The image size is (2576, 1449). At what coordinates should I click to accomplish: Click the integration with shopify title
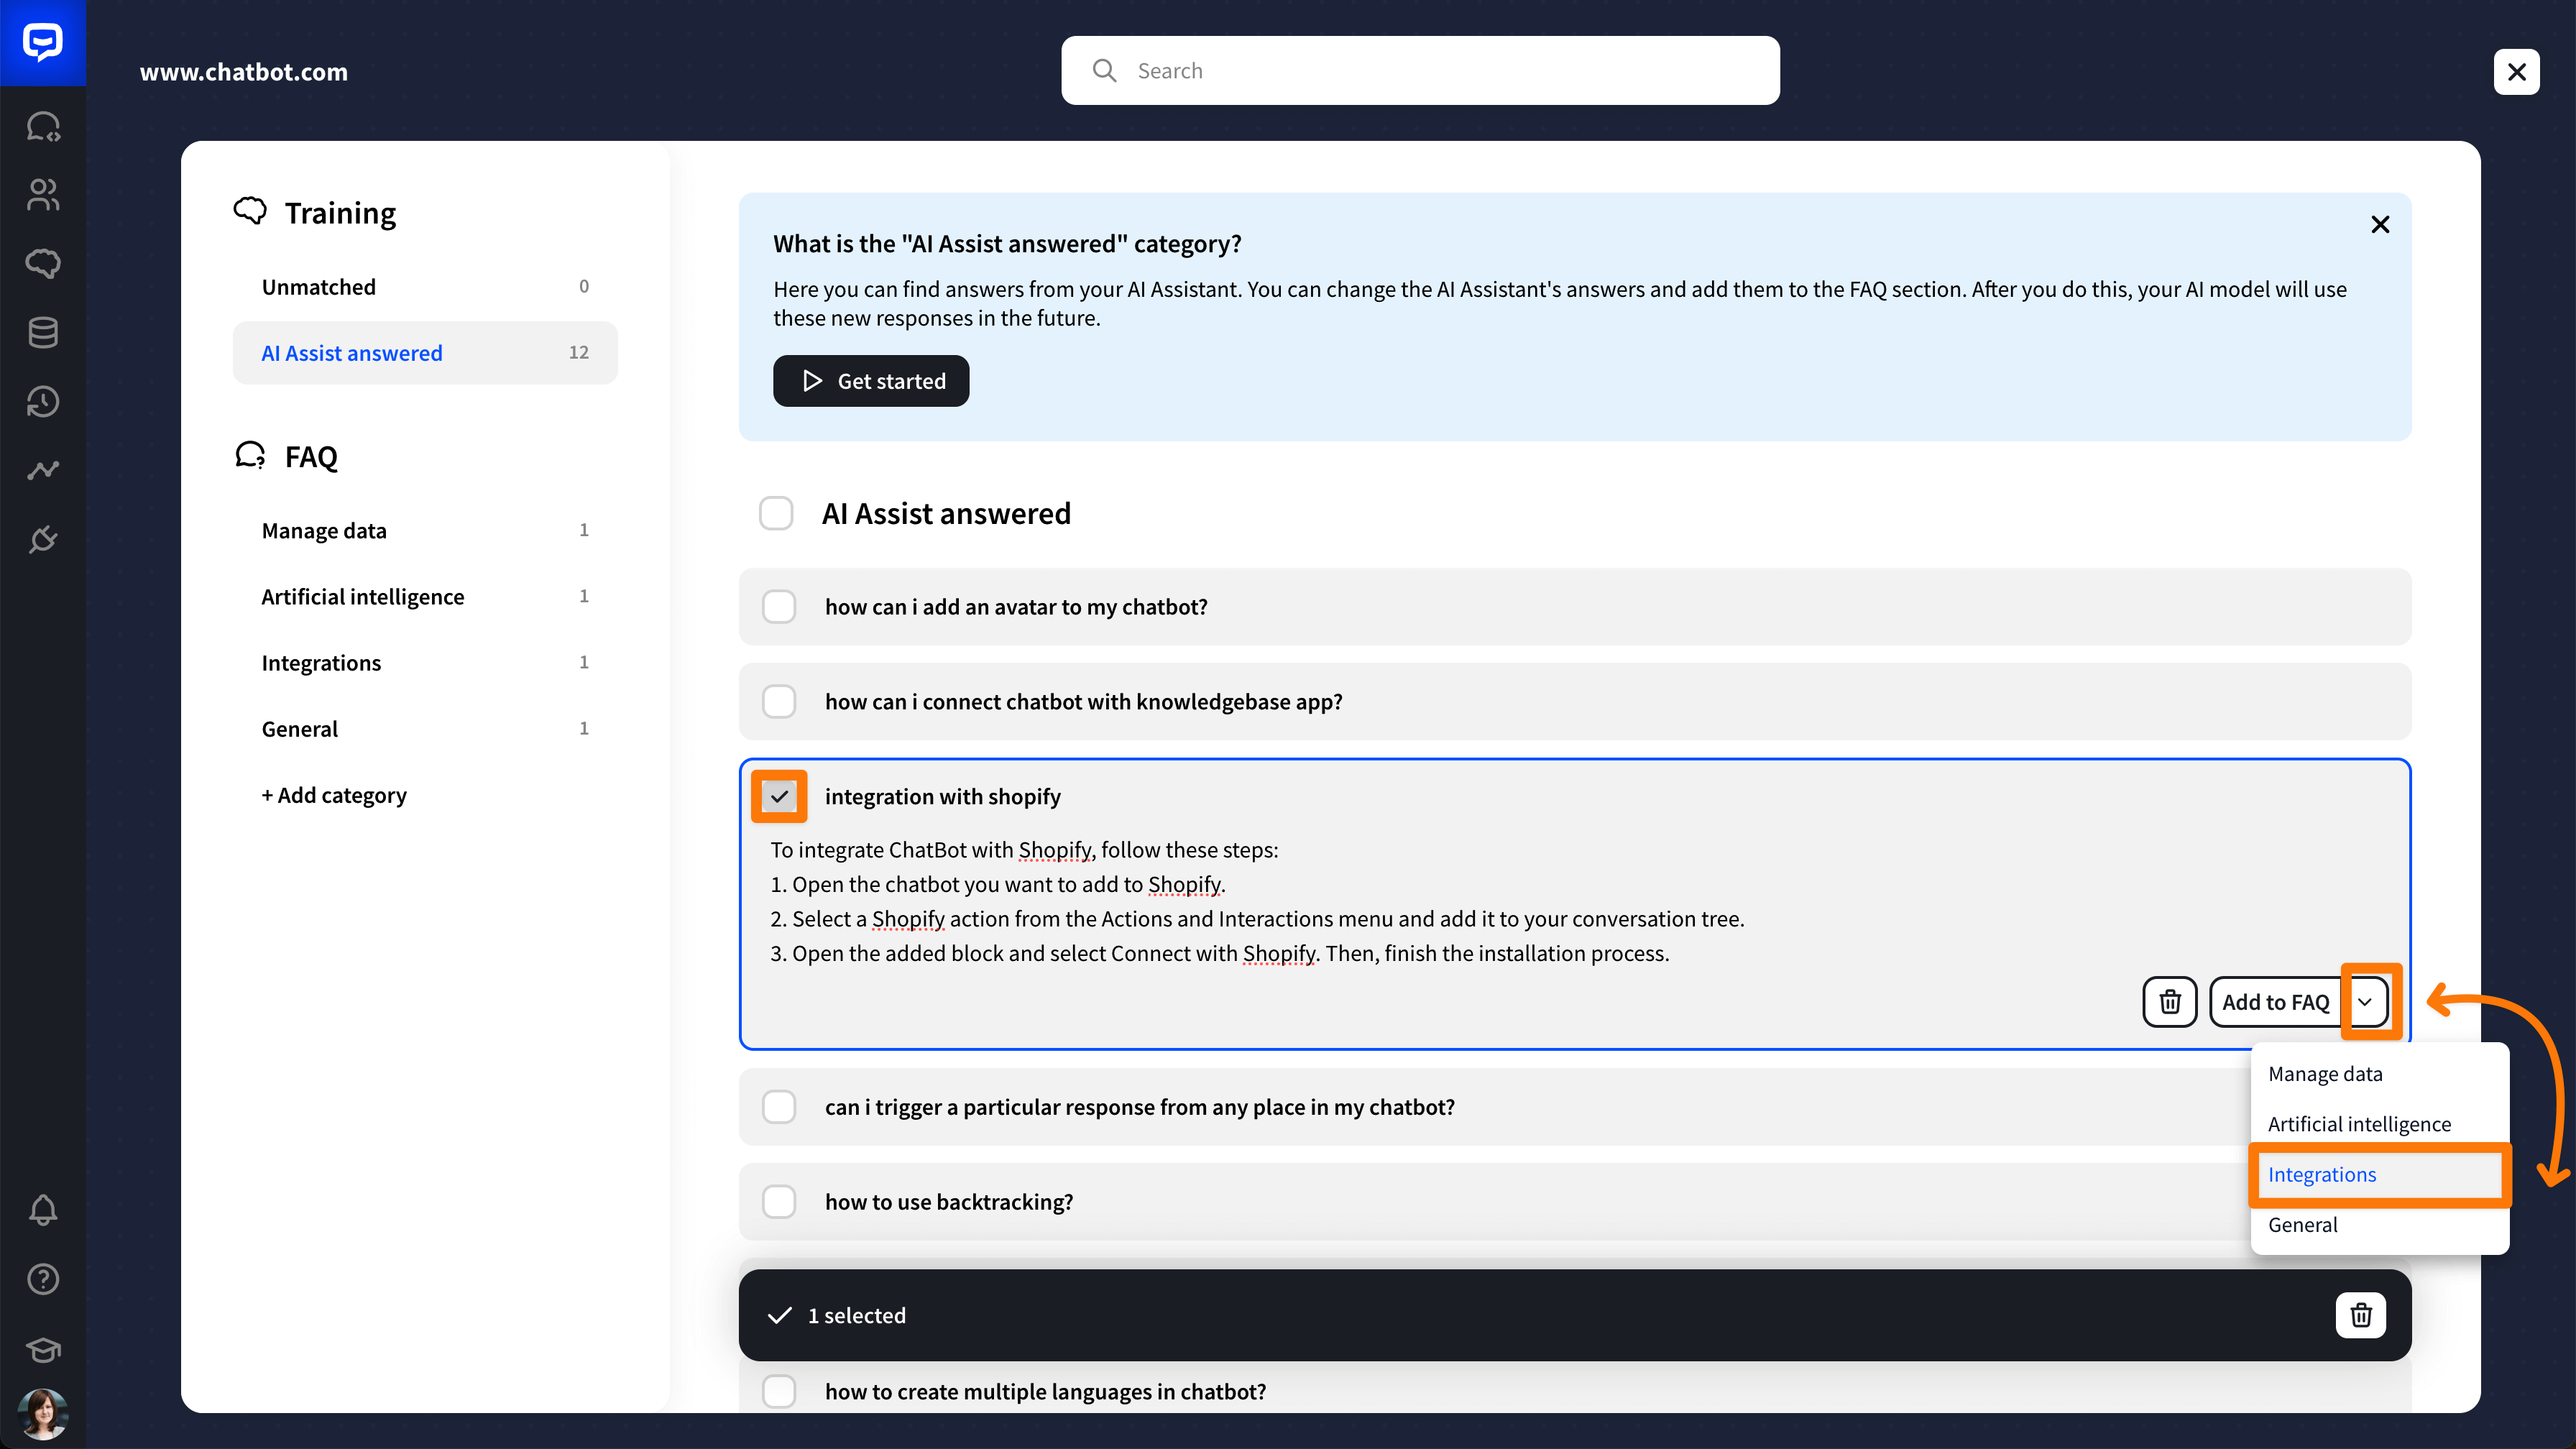[943, 797]
